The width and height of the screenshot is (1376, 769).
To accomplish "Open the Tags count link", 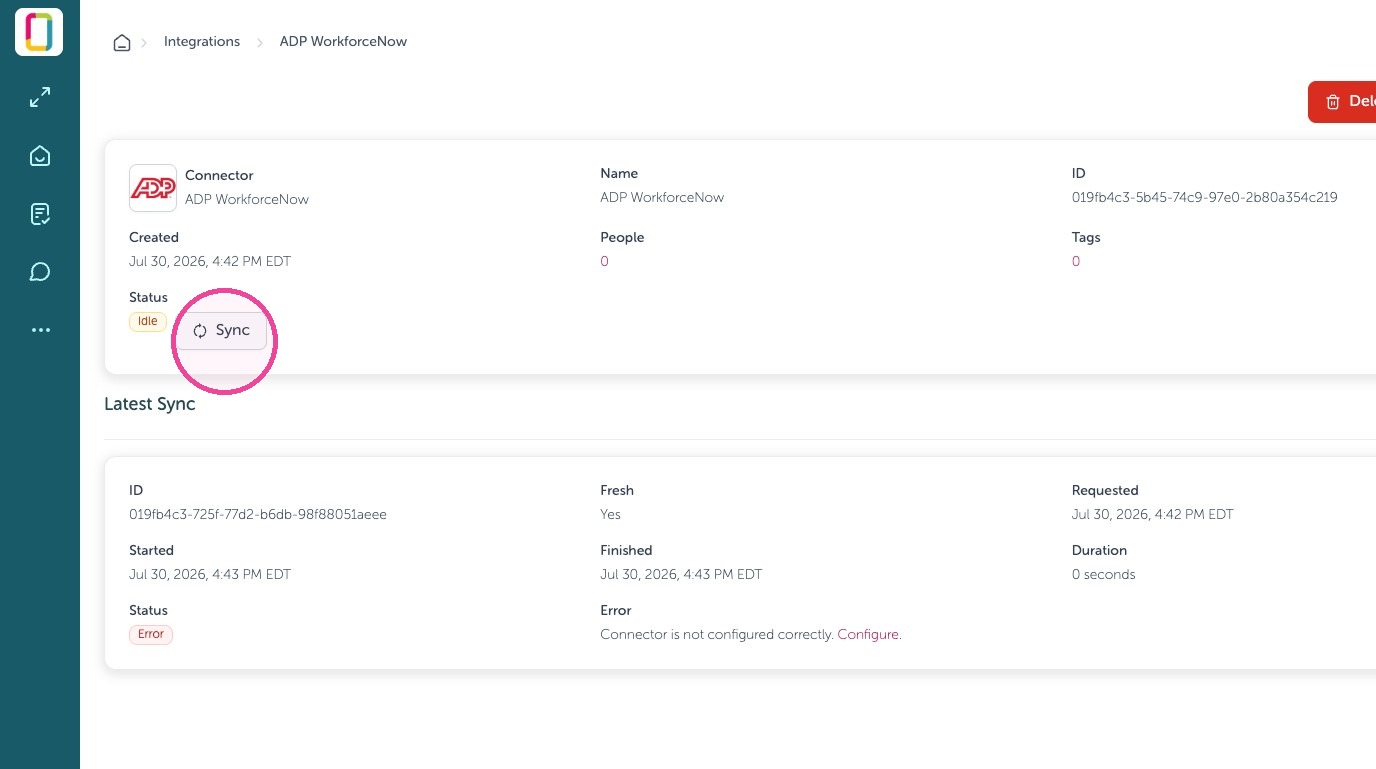I will pos(1076,262).
